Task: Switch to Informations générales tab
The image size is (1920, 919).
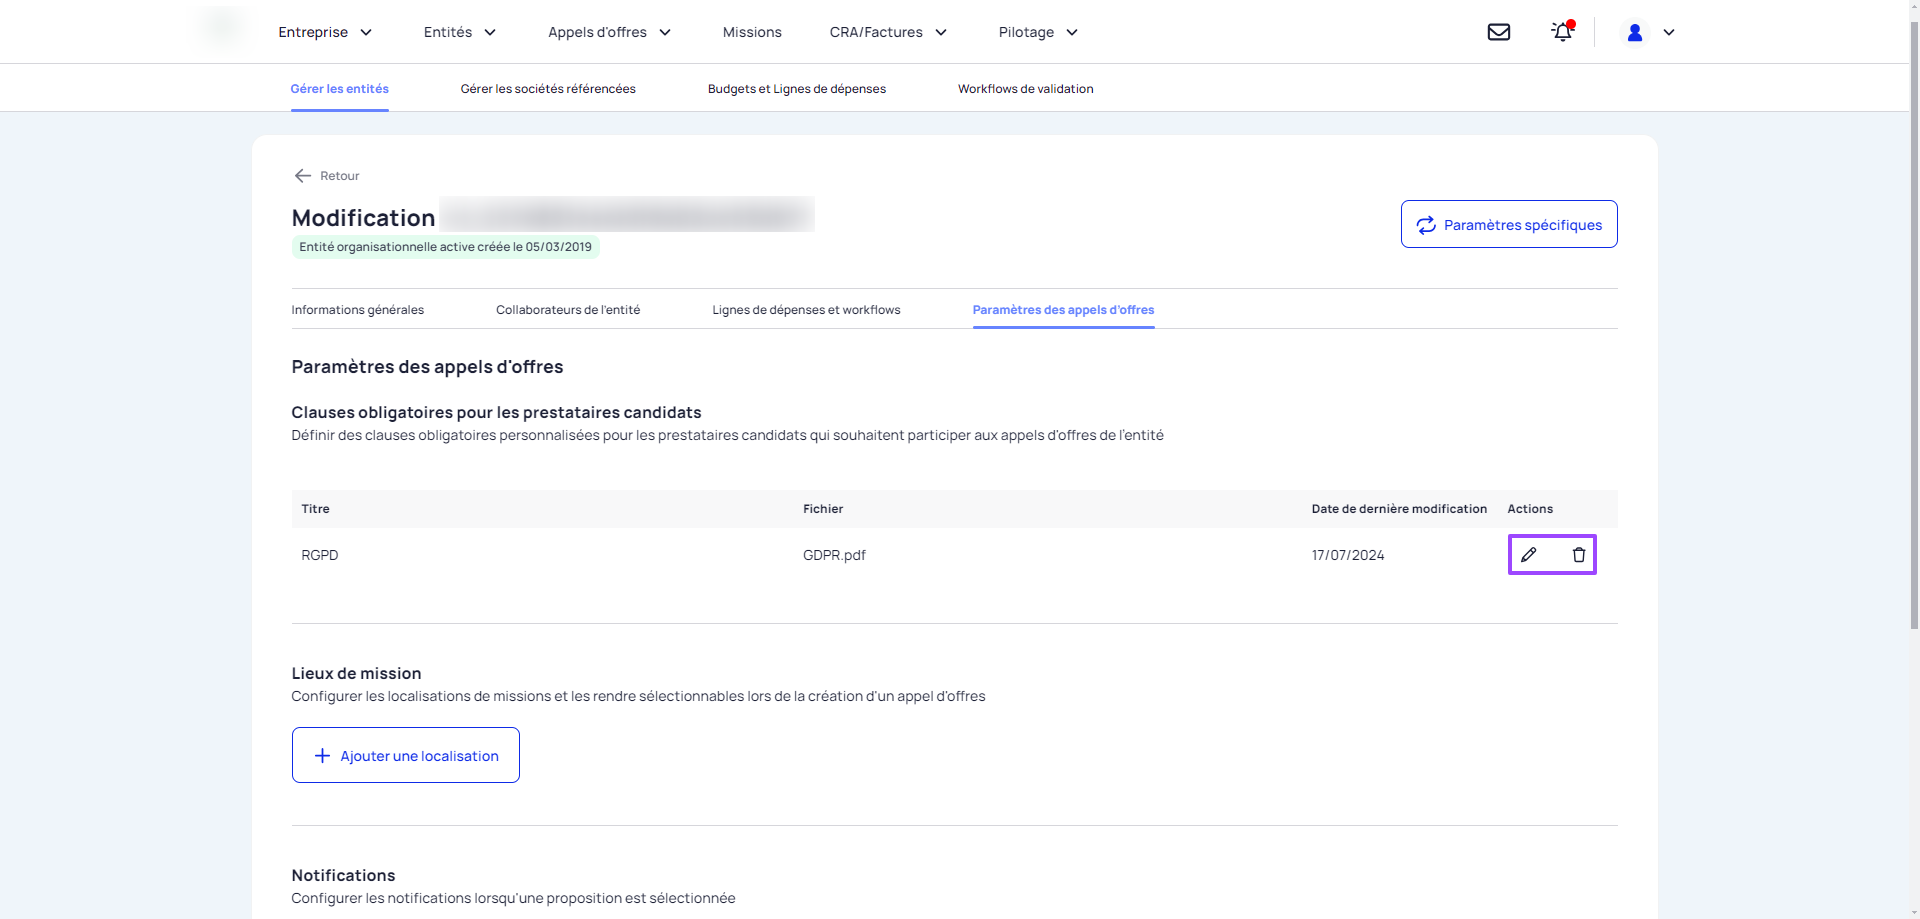Action: point(357,310)
